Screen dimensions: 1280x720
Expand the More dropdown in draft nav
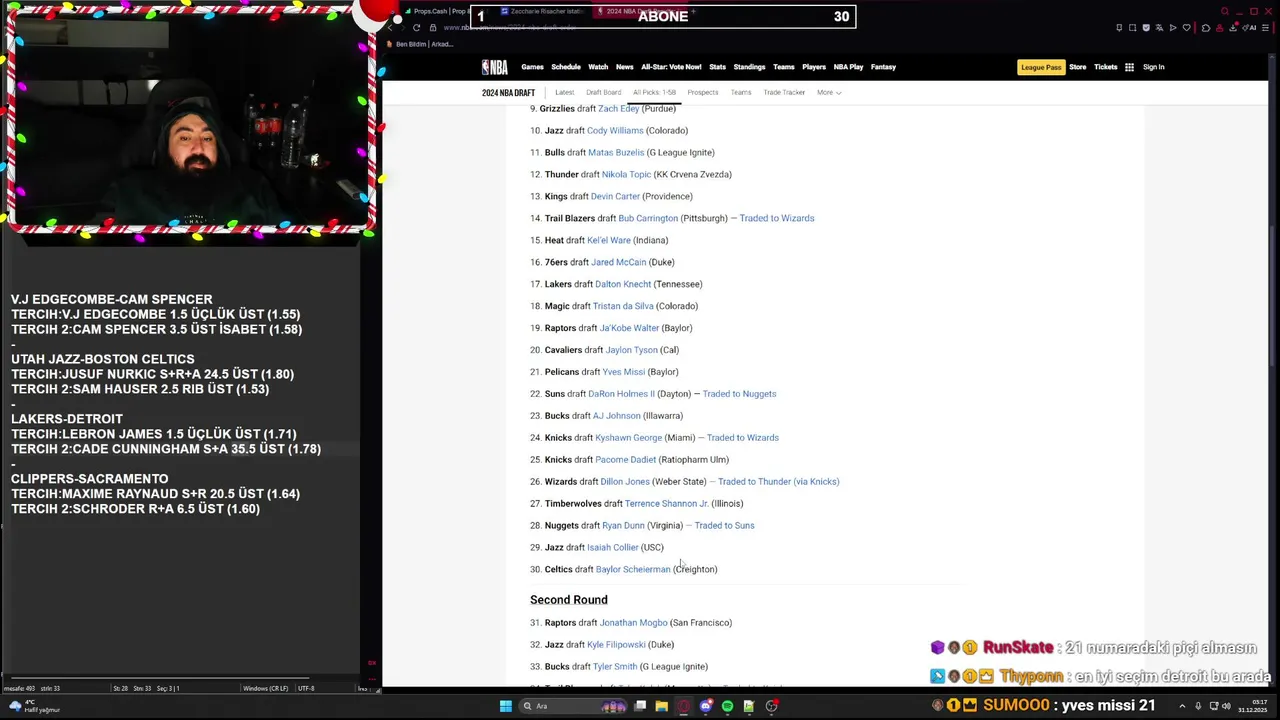click(x=828, y=92)
